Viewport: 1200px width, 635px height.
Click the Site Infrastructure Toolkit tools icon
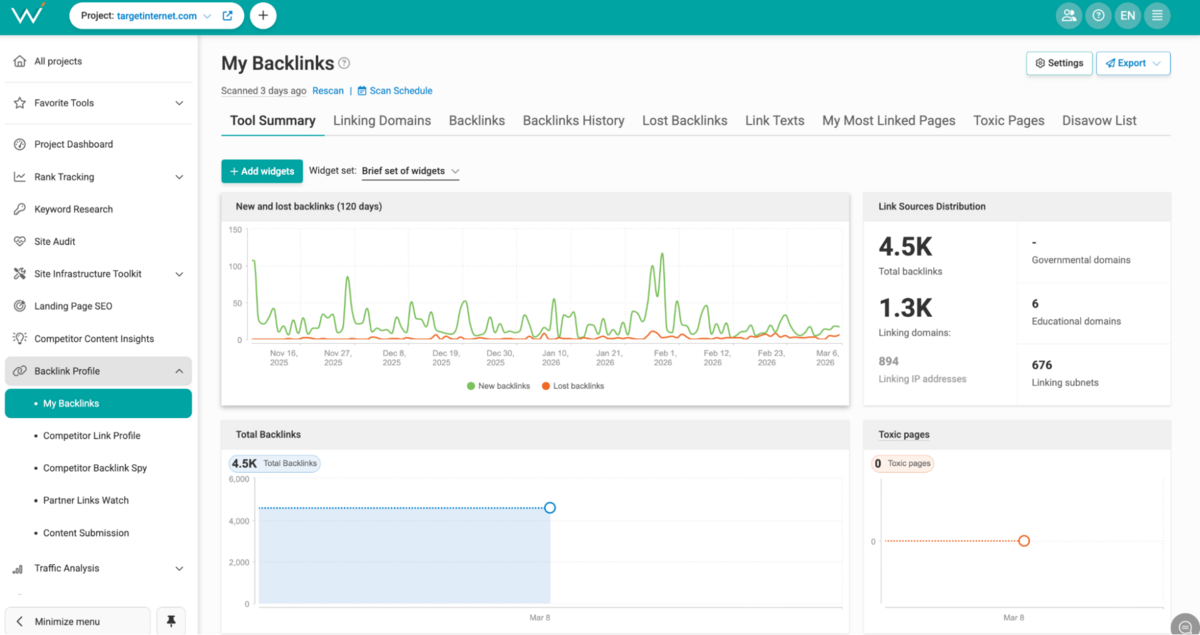[x=20, y=274]
